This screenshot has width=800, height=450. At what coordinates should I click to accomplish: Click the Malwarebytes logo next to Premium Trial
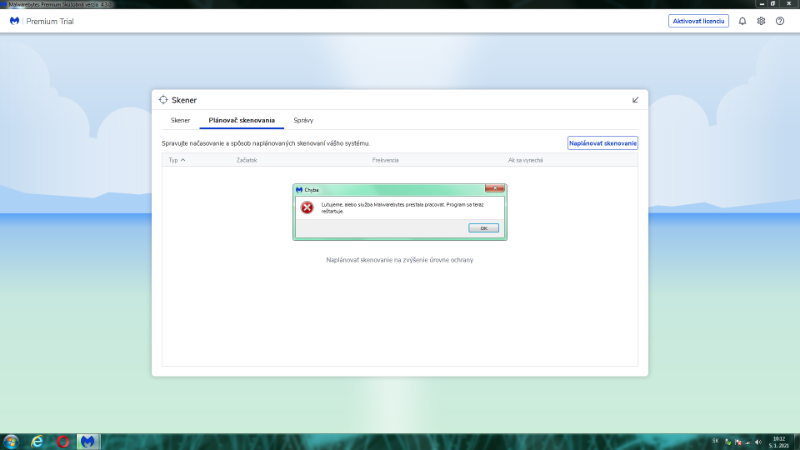point(14,21)
